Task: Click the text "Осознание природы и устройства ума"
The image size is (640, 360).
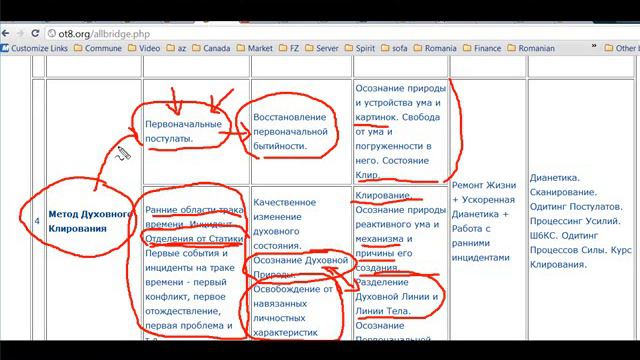Action: pos(400,96)
